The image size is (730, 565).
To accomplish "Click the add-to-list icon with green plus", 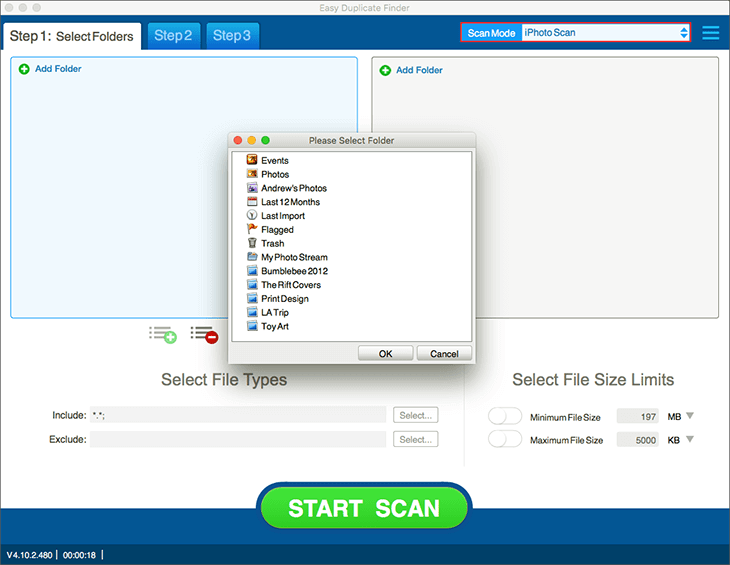I will [x=163, y=335].
